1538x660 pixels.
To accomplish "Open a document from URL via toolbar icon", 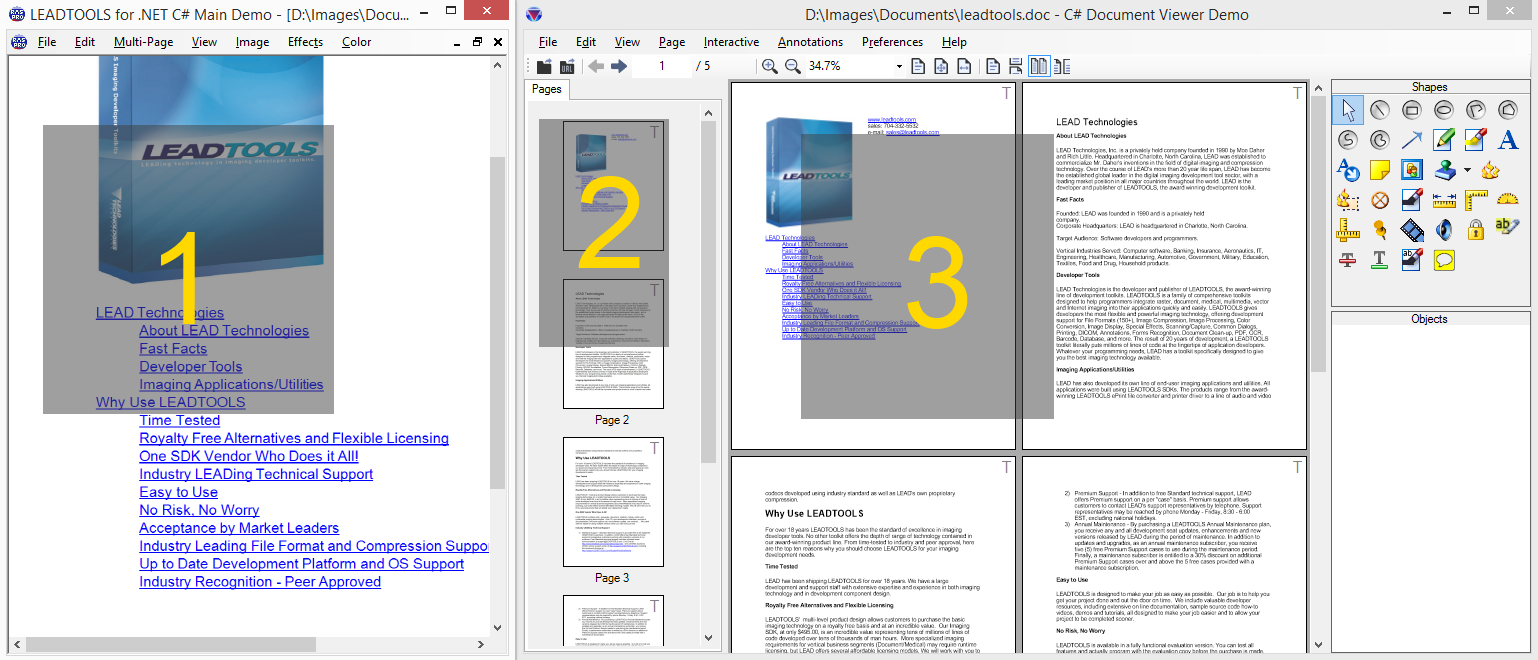I will 567,66.
